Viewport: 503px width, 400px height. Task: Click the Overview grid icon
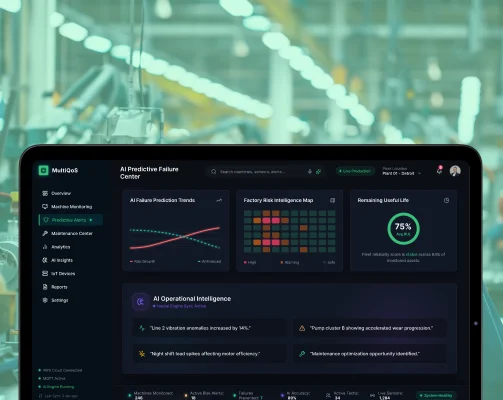pos(45,193)
